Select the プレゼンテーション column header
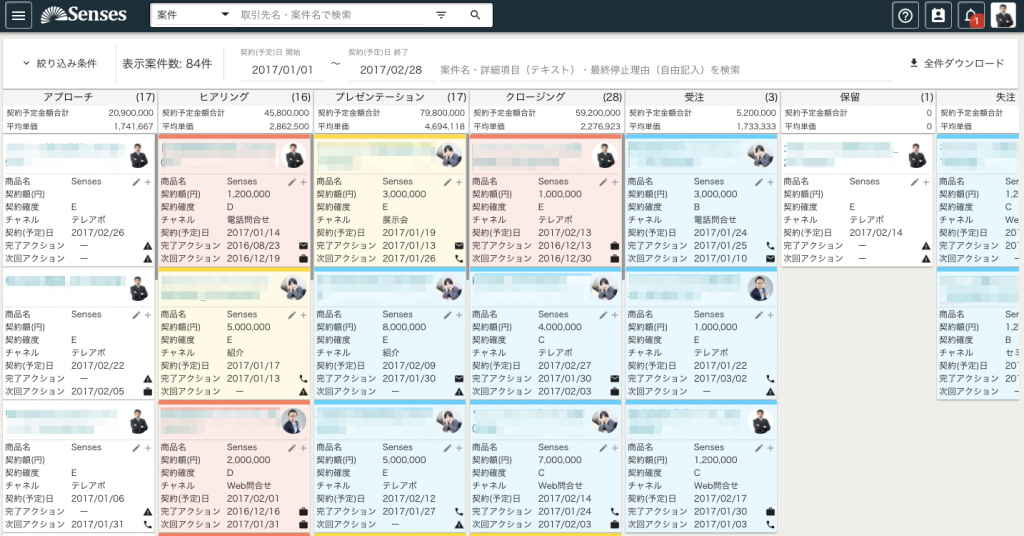The height and width of the screenshot is (536, 1024). click(391, 97)
